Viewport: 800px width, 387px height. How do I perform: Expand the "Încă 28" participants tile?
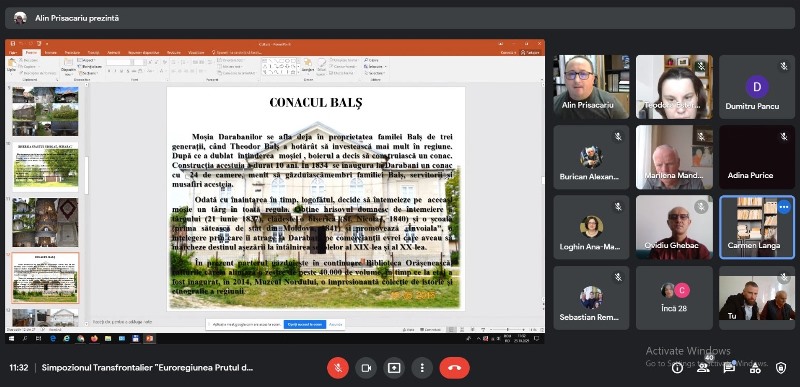[x=674, y=298]
